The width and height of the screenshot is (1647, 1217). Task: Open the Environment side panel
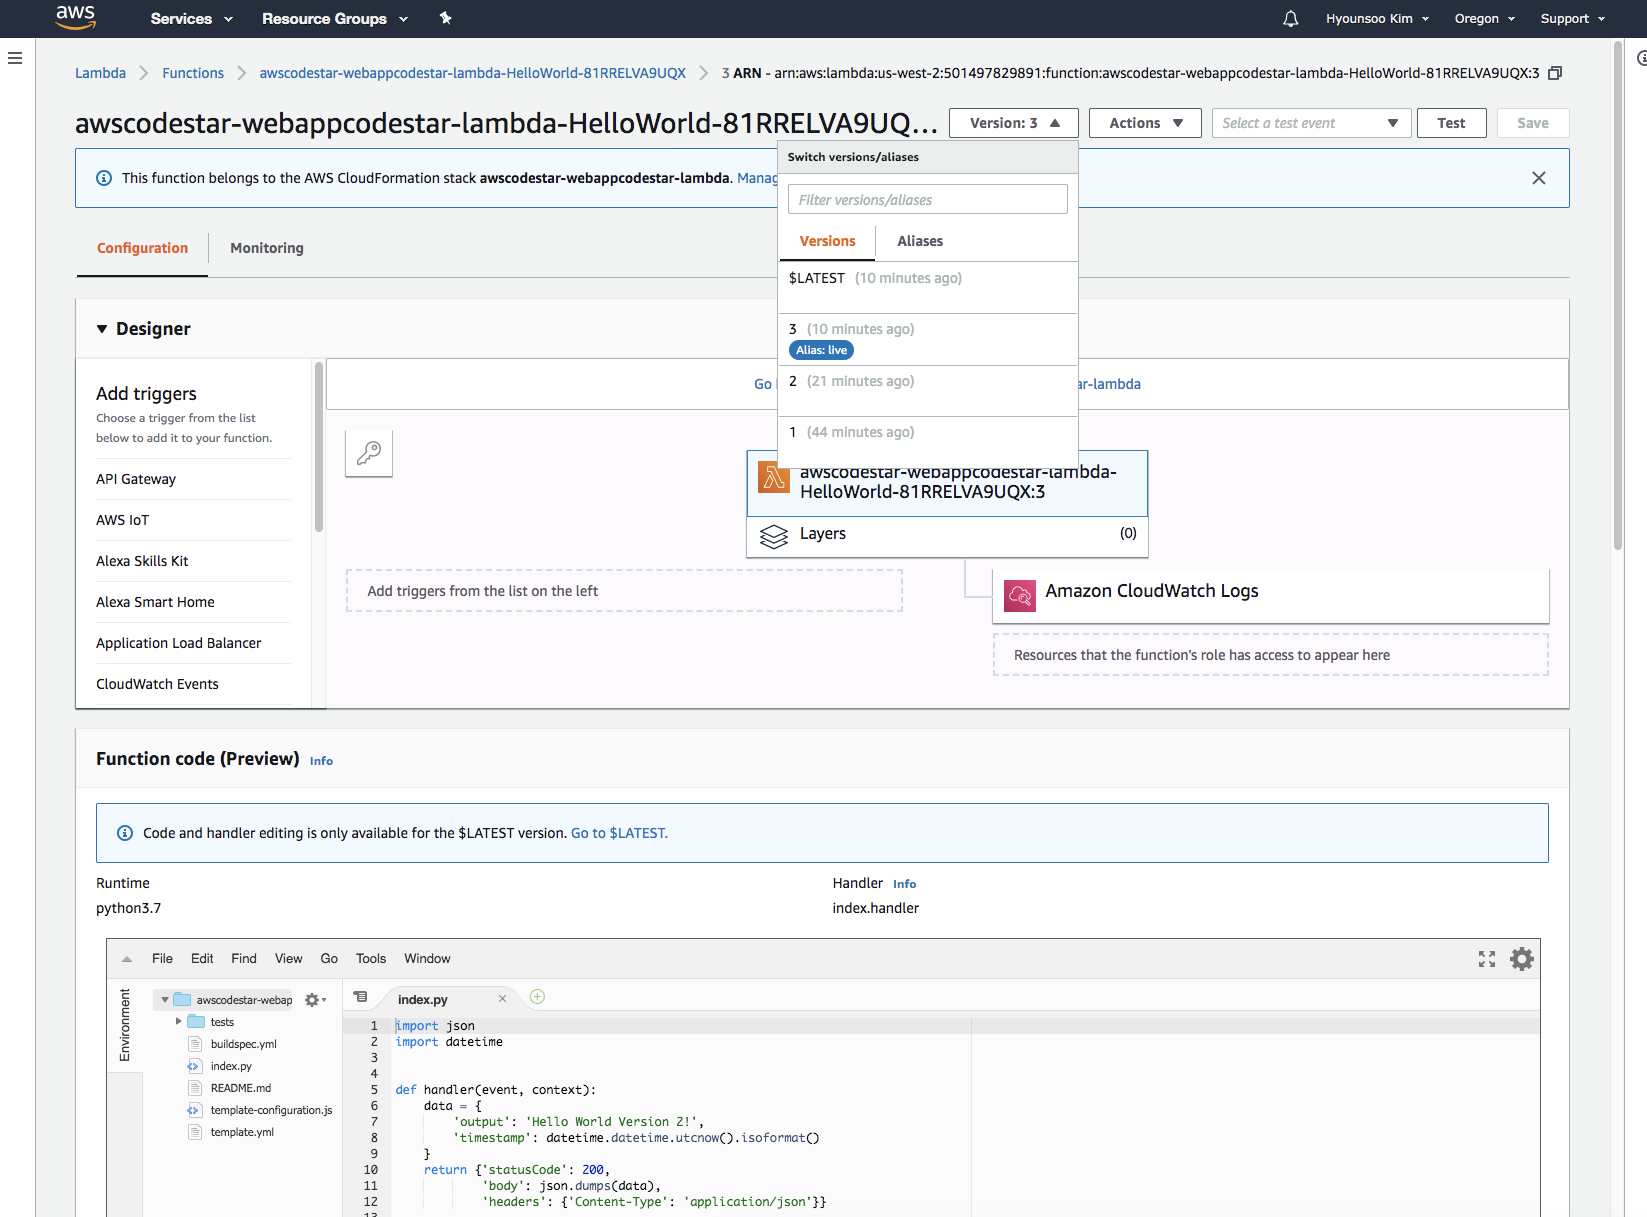coord(125,1025)
